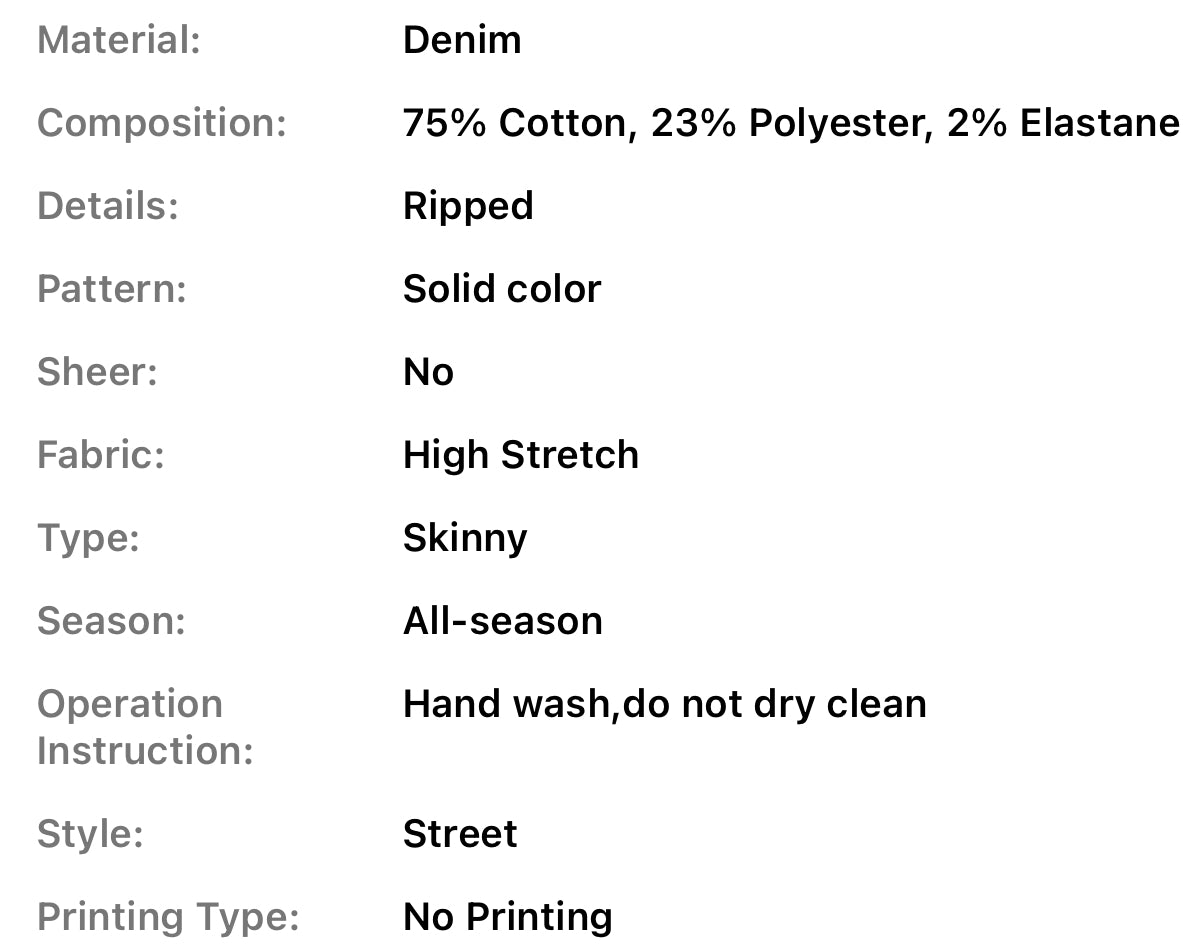The image size is (1185, 945).
Task: Click the "Material:" label
Action: point(119,41)
